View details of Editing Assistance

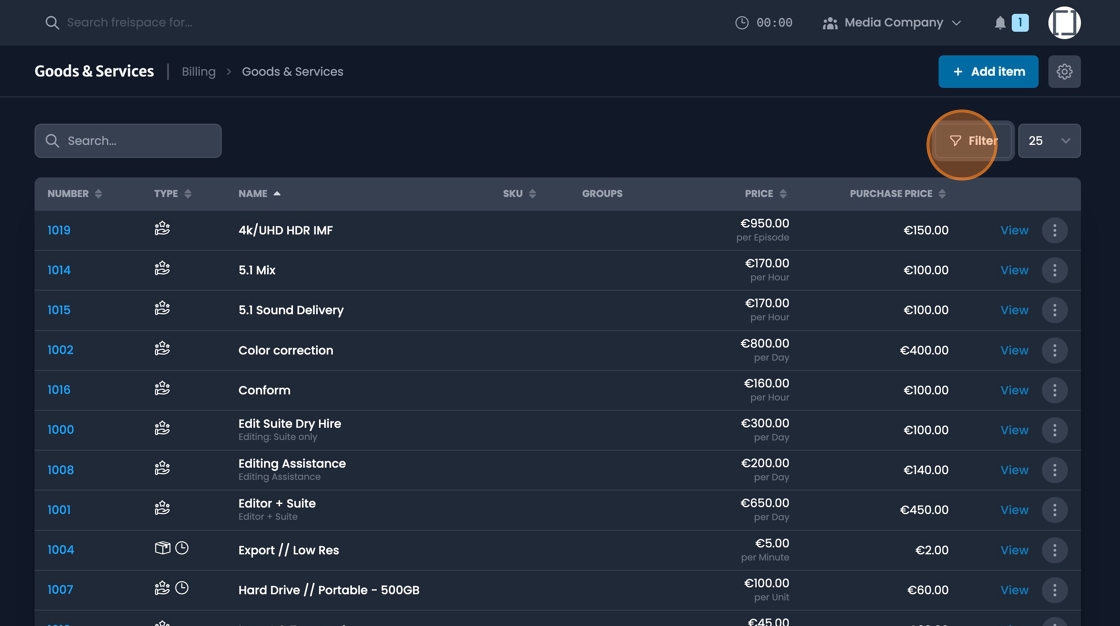click(1013, 469)
